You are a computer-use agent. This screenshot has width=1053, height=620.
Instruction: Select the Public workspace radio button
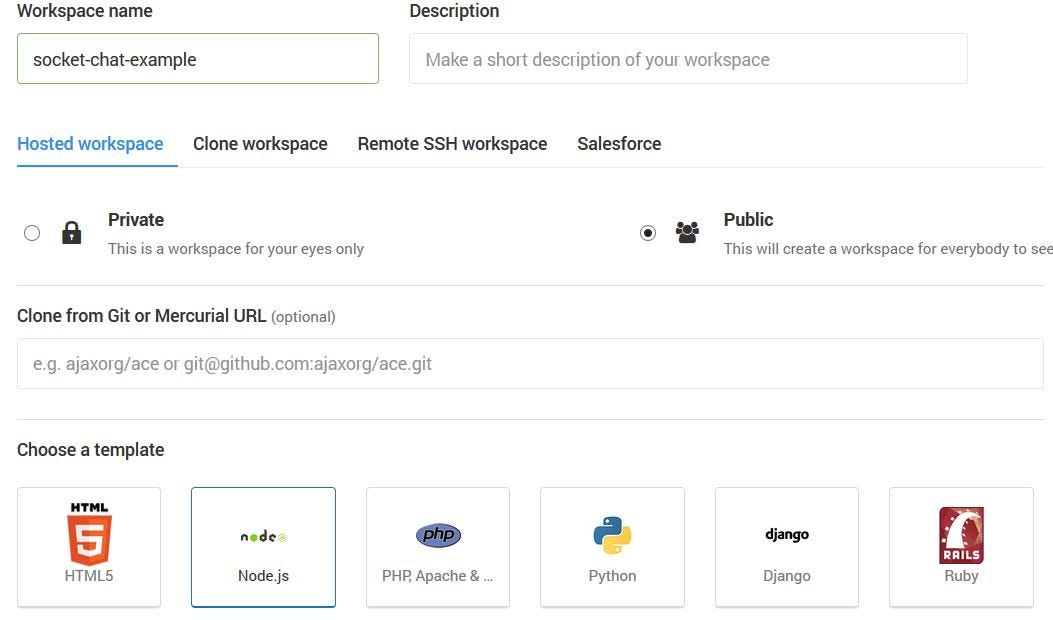click(x=648, y=232)
